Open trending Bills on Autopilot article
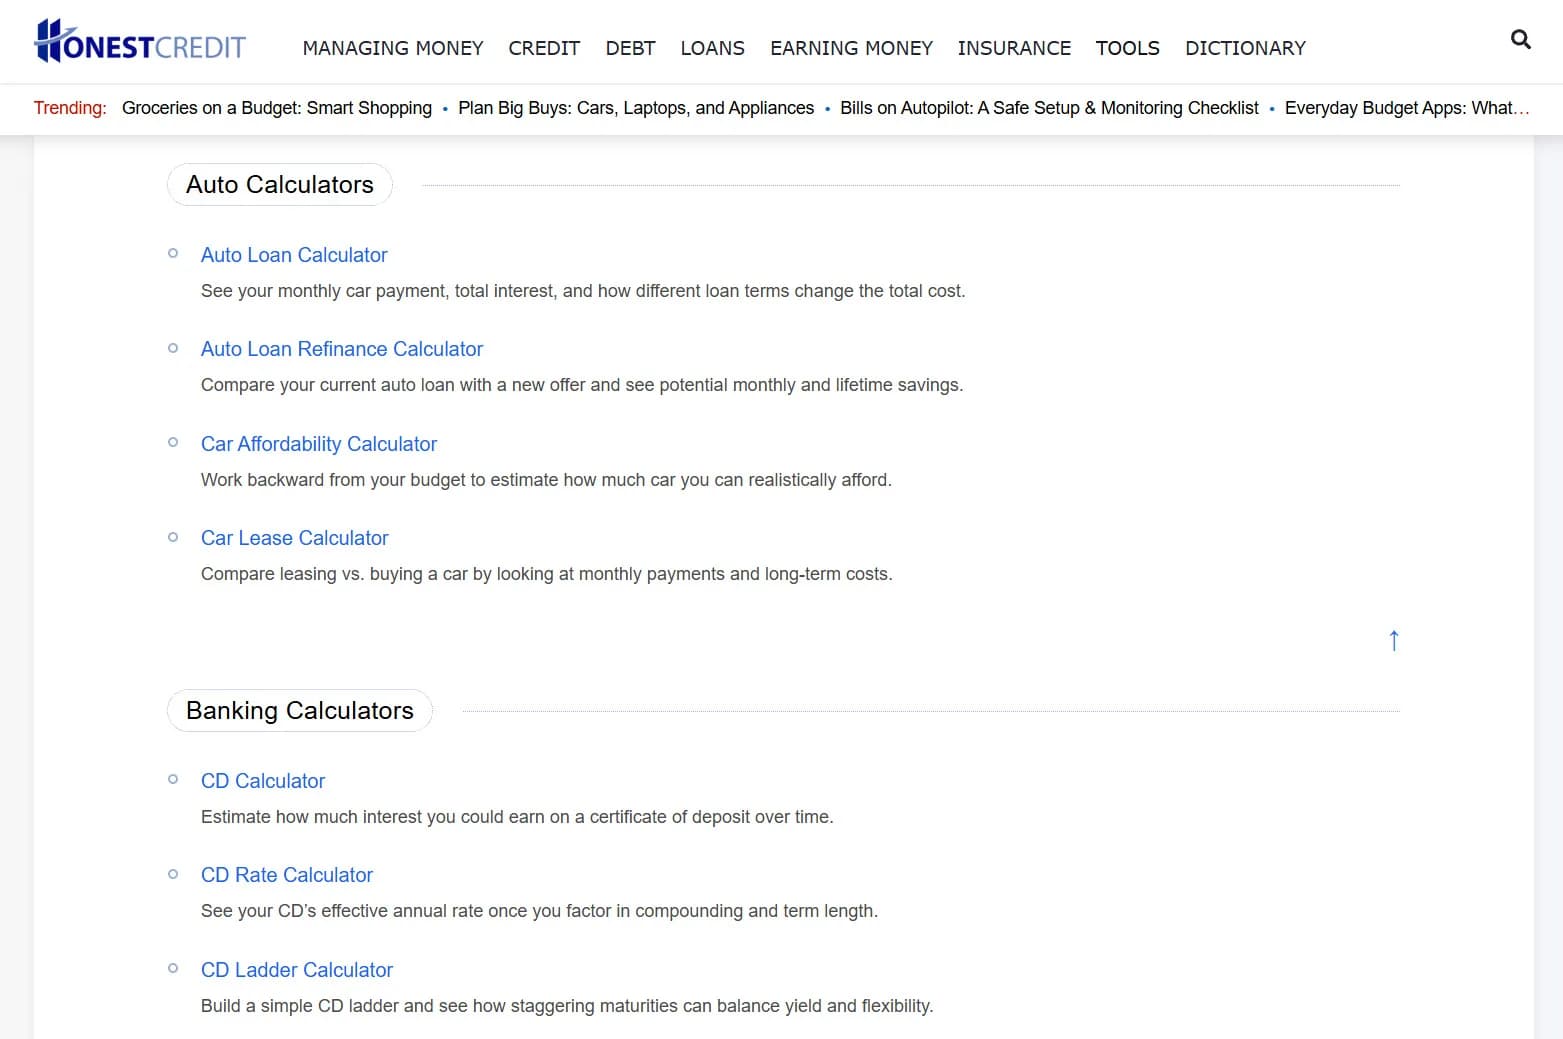The image size is (1563, 1039). click(1049, 108)
